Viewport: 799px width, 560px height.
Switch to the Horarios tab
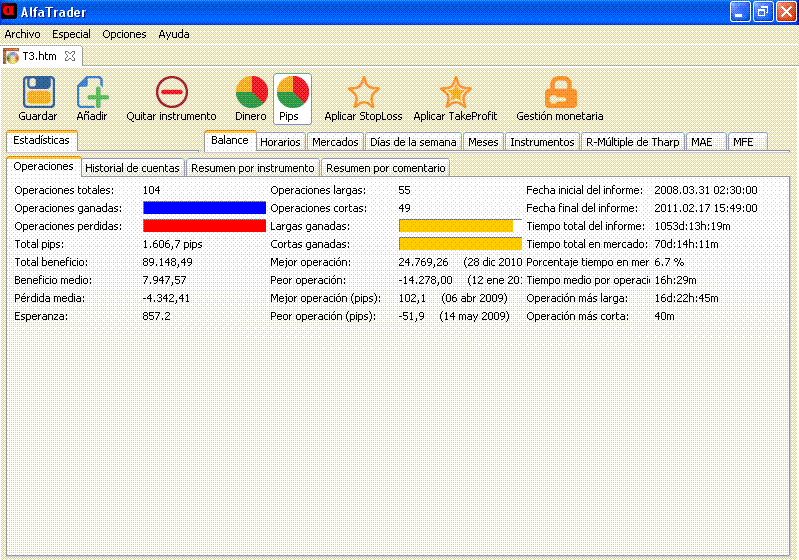[x=280, y=142]
